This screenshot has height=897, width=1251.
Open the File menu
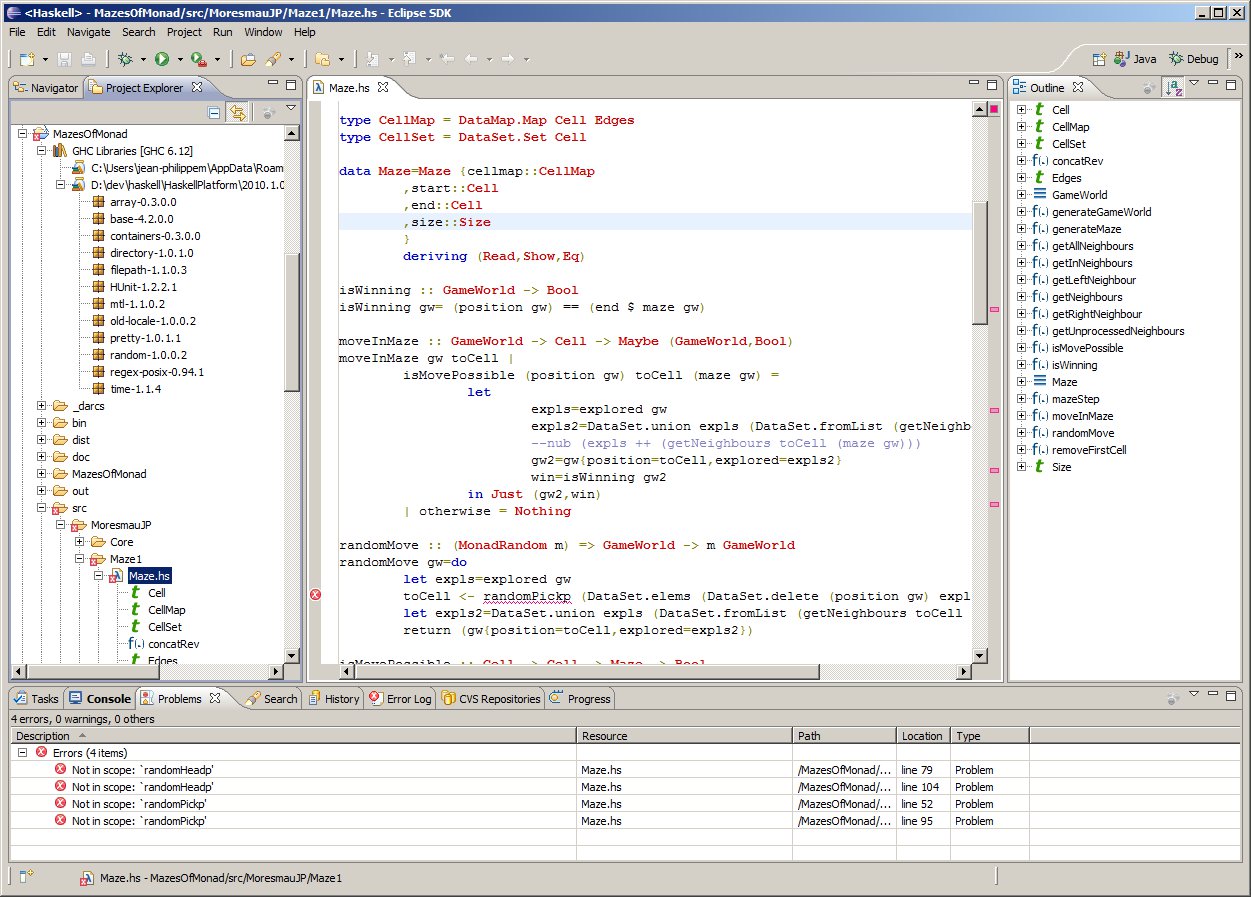point(17,32)
